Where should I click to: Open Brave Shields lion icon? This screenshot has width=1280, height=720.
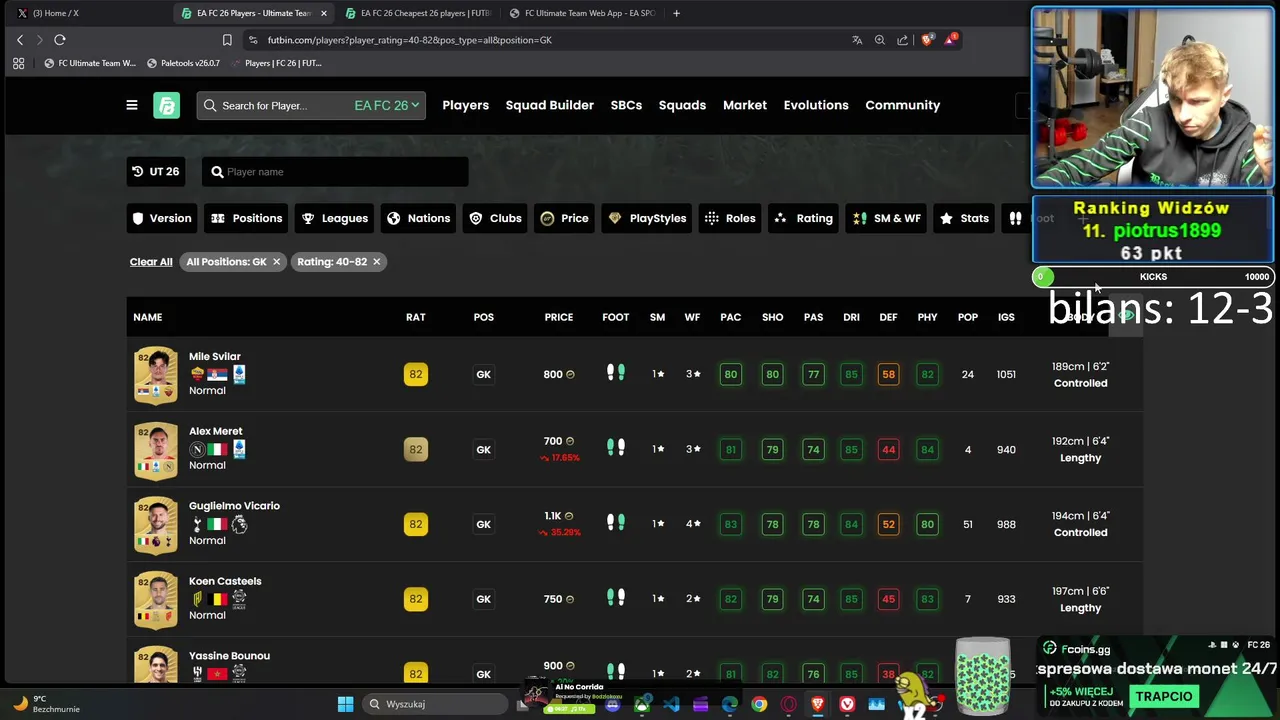(x=928, y=40)
